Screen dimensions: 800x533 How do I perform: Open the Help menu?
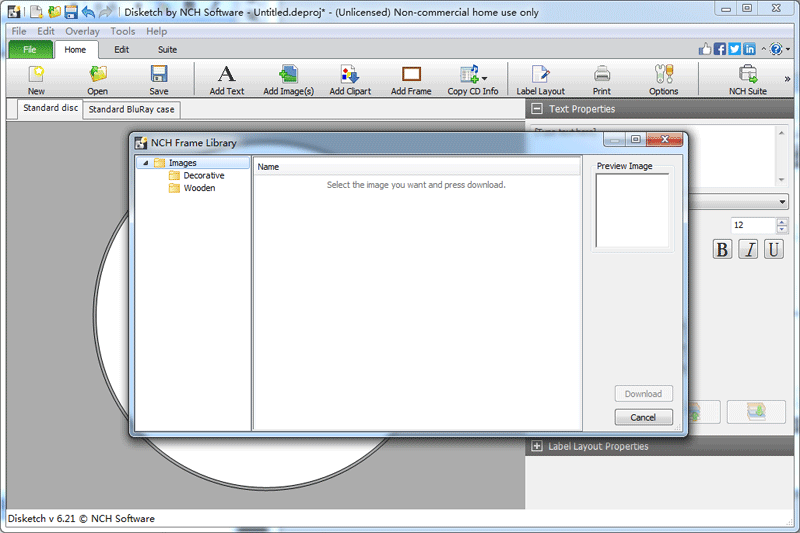pyautogui.click(x=157, y=31)
